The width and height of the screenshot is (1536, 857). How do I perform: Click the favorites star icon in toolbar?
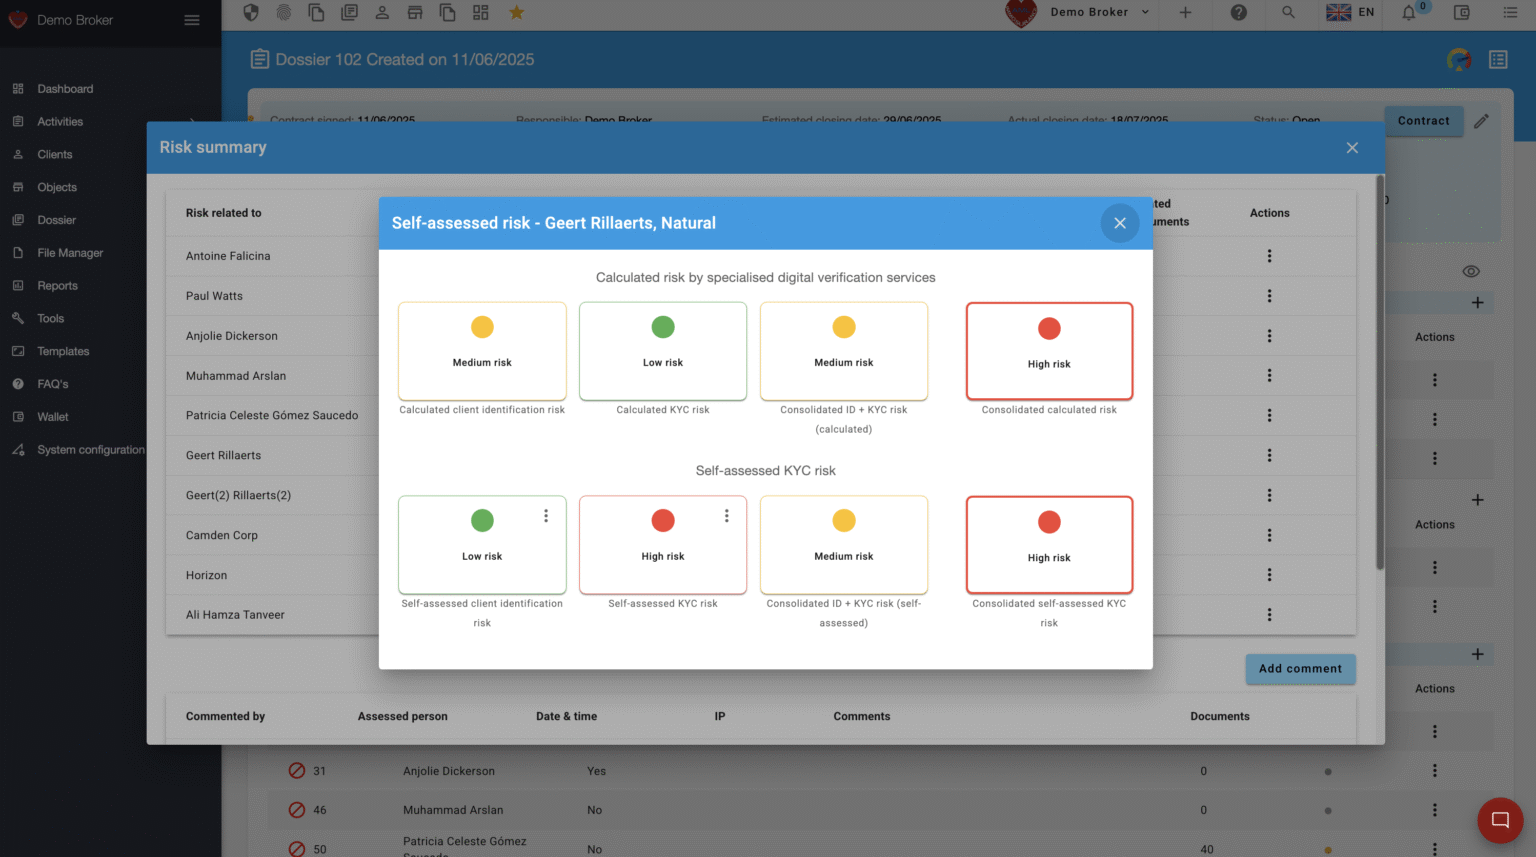516,13
